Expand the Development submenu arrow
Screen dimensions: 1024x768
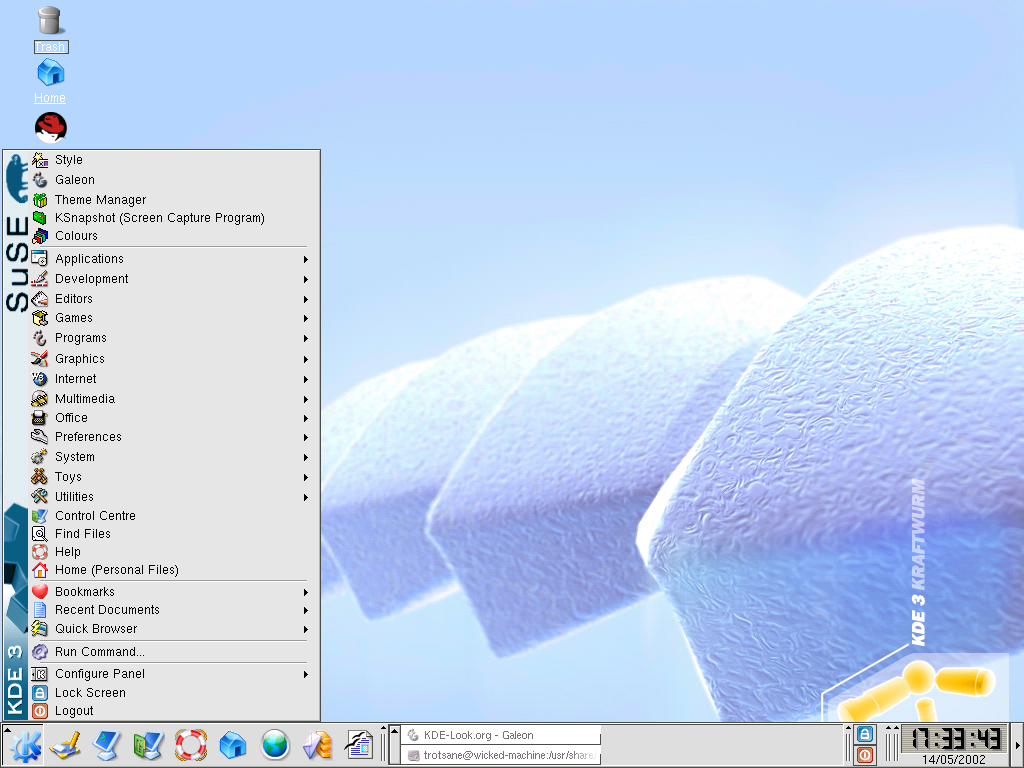[x=306, y=280]
